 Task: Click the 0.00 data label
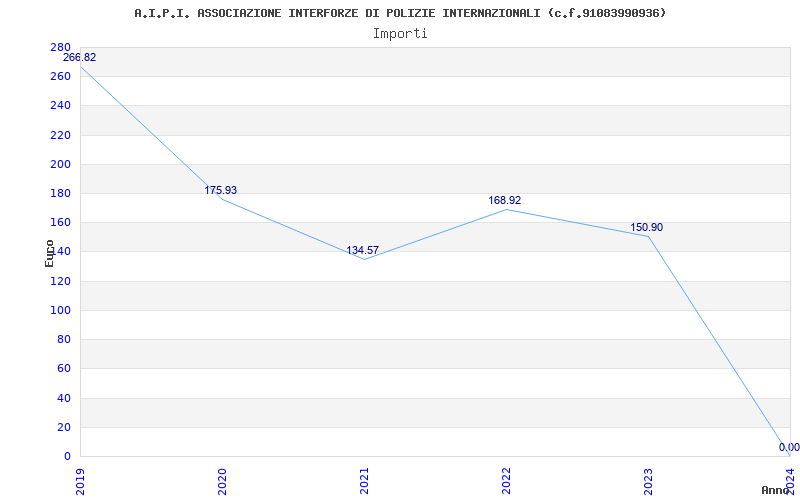point(789,447)
